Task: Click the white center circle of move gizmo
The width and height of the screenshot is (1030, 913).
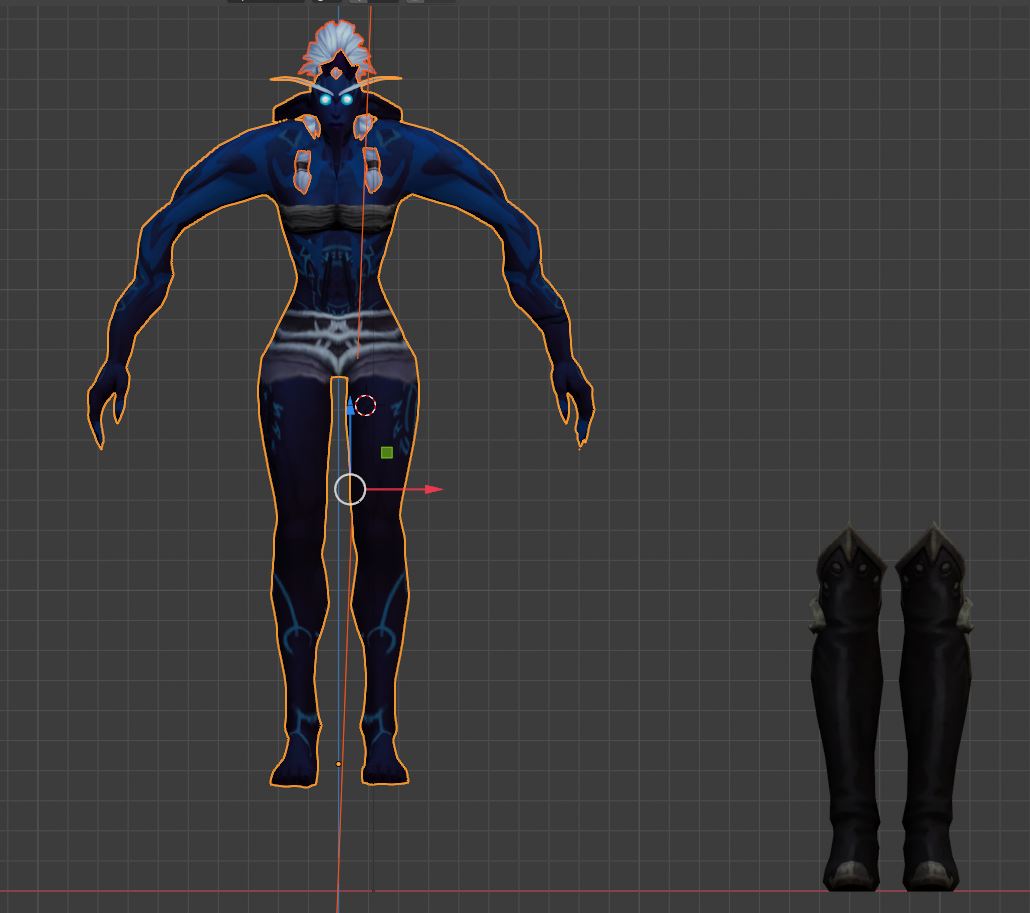Action: click(350, 489)
